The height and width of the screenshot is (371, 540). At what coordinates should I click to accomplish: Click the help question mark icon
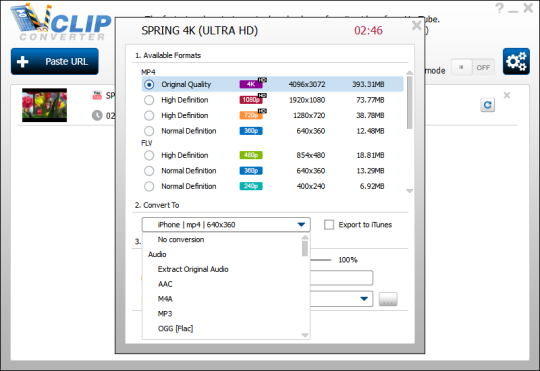point(499,8)
